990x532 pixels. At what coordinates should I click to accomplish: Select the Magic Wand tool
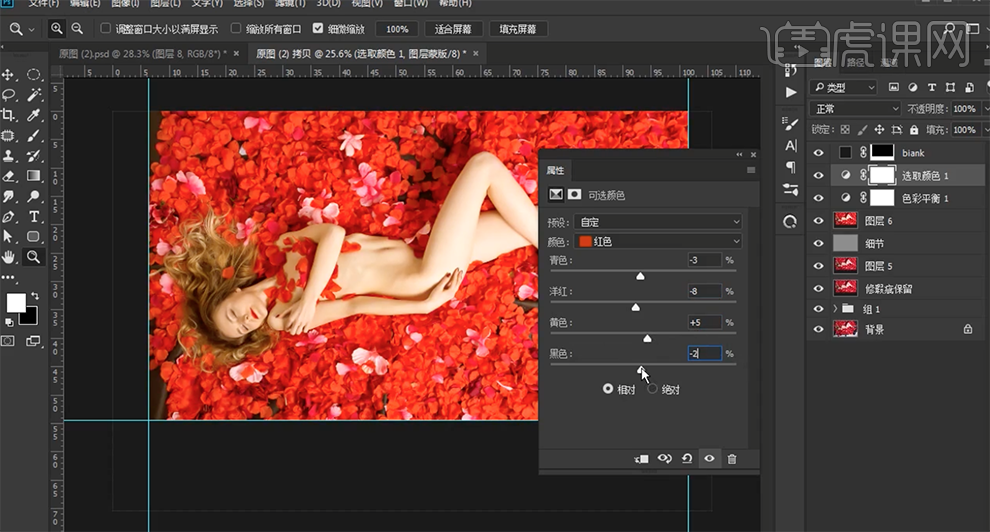(34, 95)
